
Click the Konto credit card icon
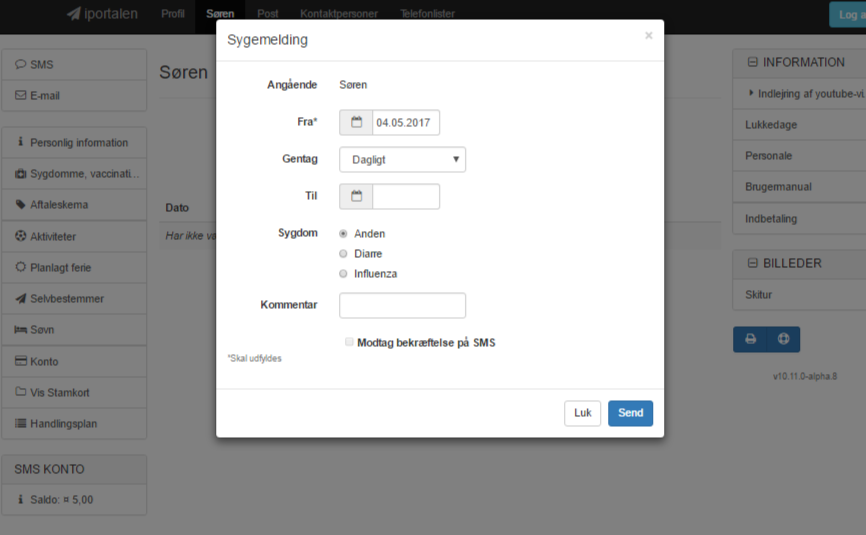click(x=20, y=361)
